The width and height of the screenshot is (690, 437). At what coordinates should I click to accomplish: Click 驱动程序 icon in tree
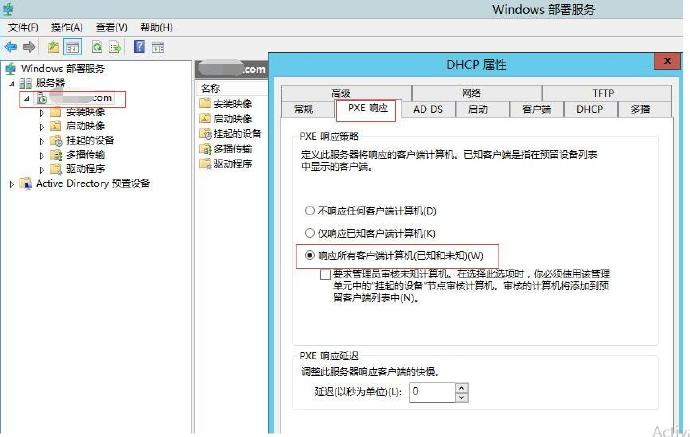pos(56,169)
